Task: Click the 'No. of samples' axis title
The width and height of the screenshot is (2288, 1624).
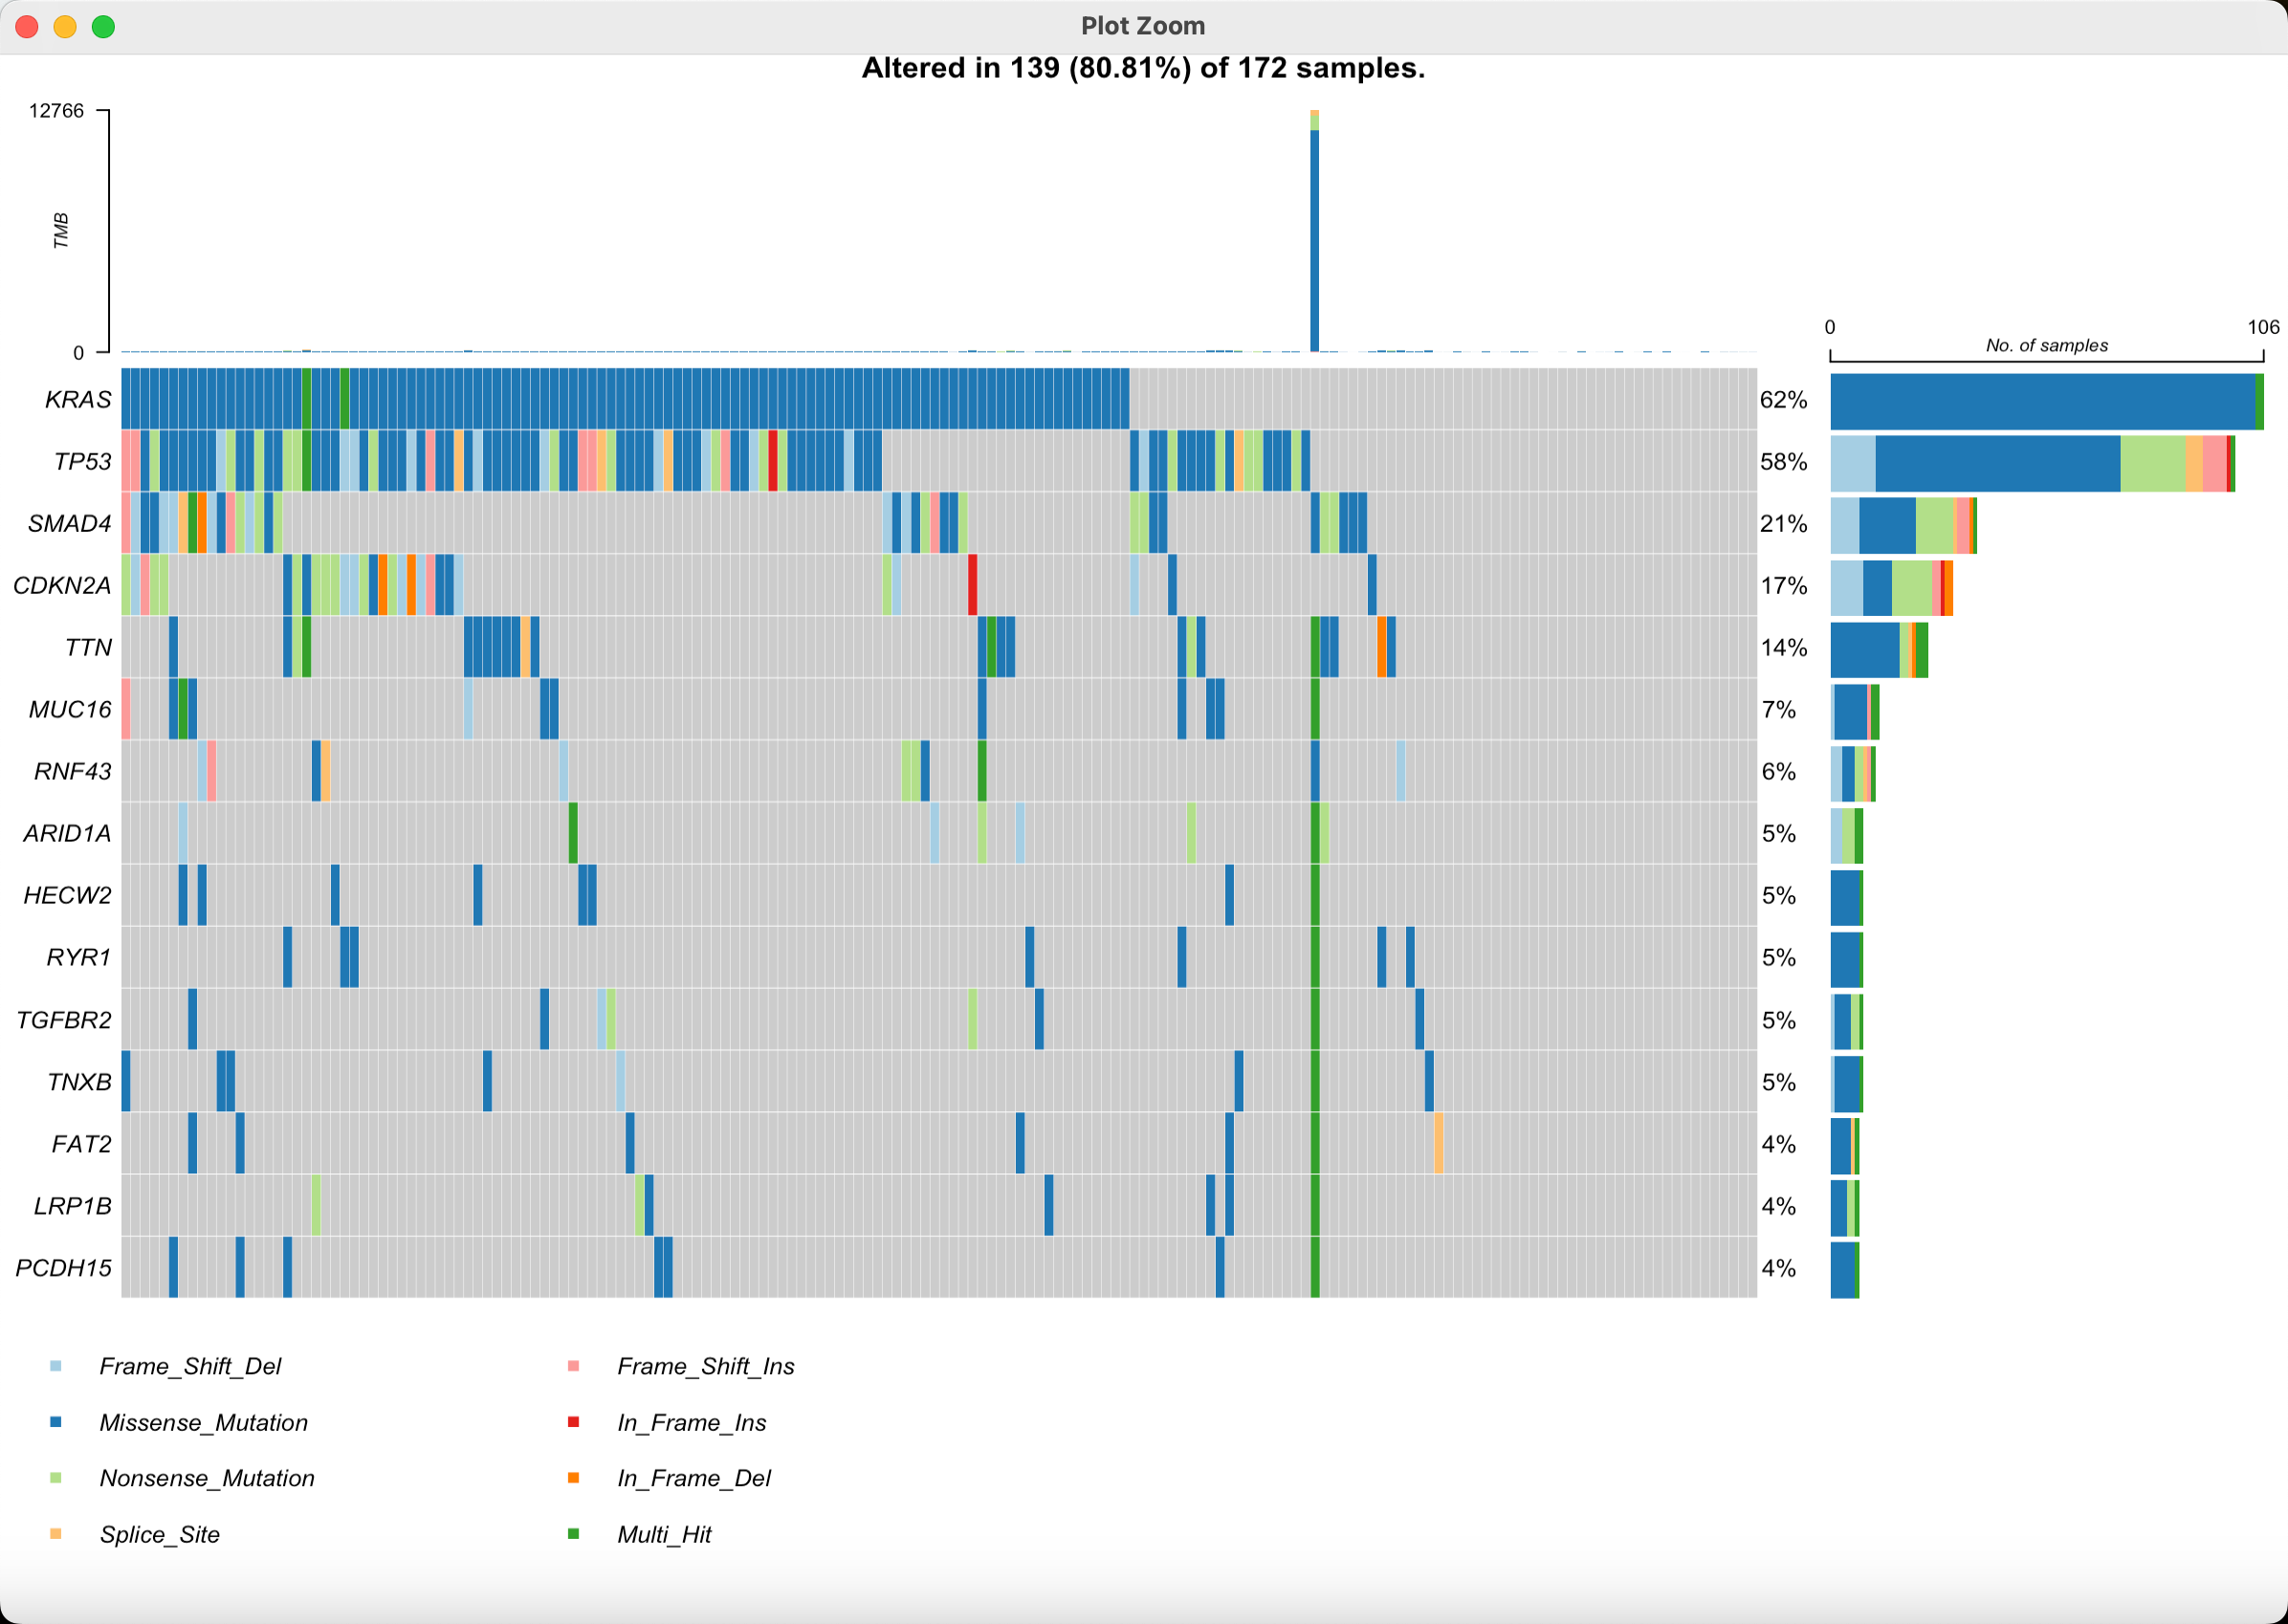Action: (x=2046, y=345)
